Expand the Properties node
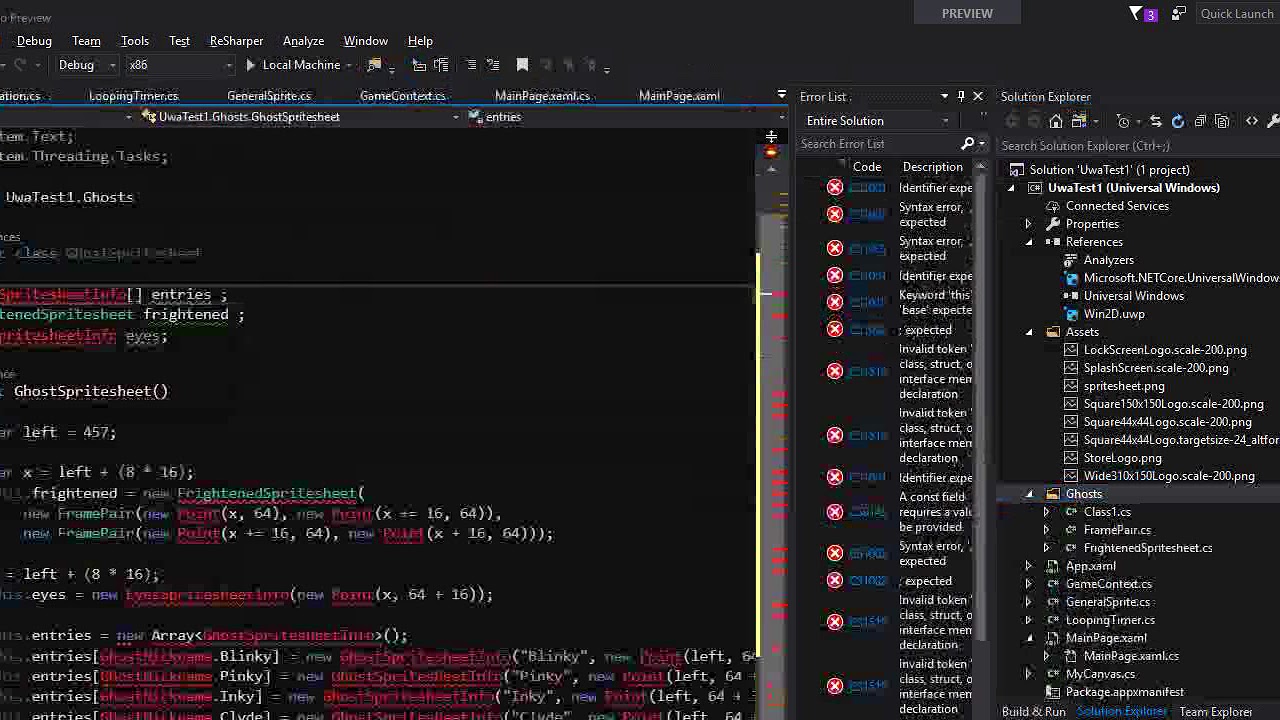The image size is (1280, 720). (x=1029, y=224)
